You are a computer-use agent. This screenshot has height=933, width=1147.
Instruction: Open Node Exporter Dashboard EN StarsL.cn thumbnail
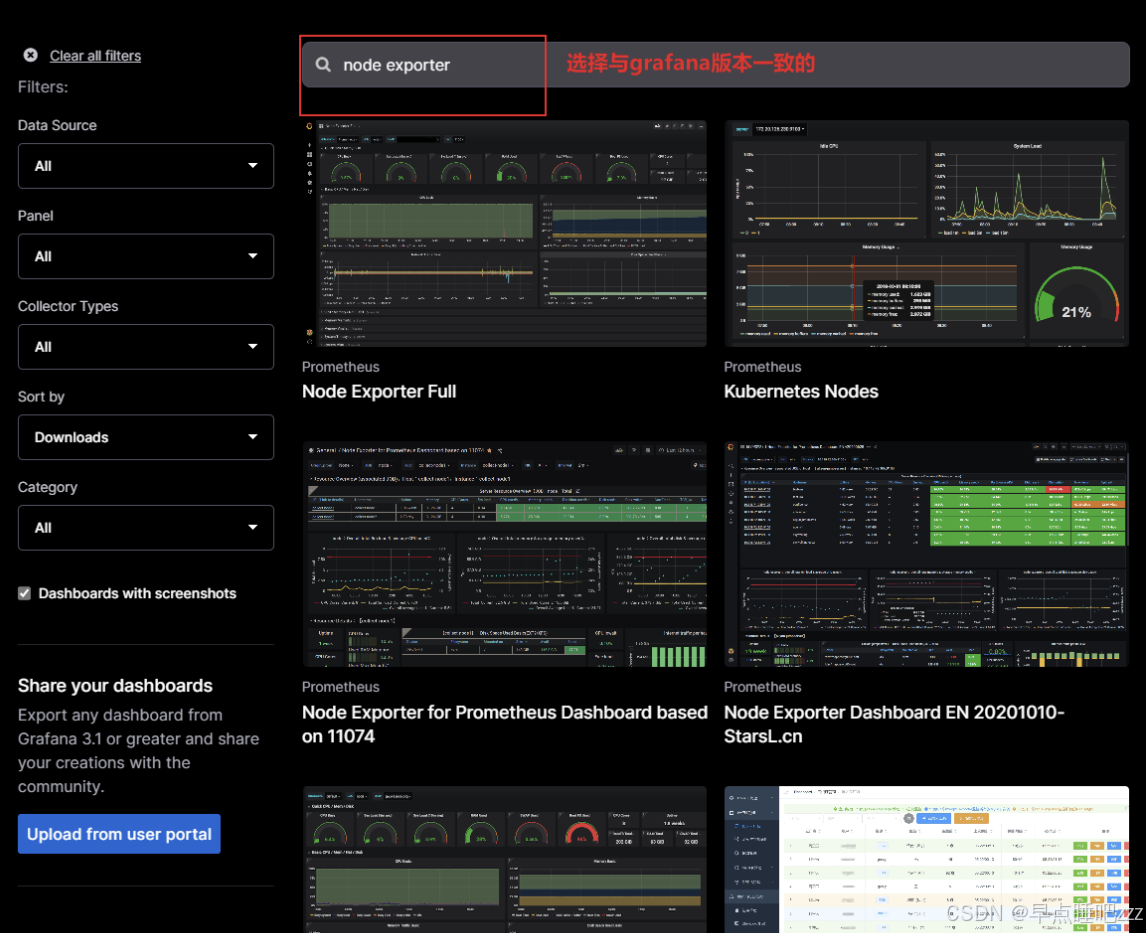tap(927, 554)
